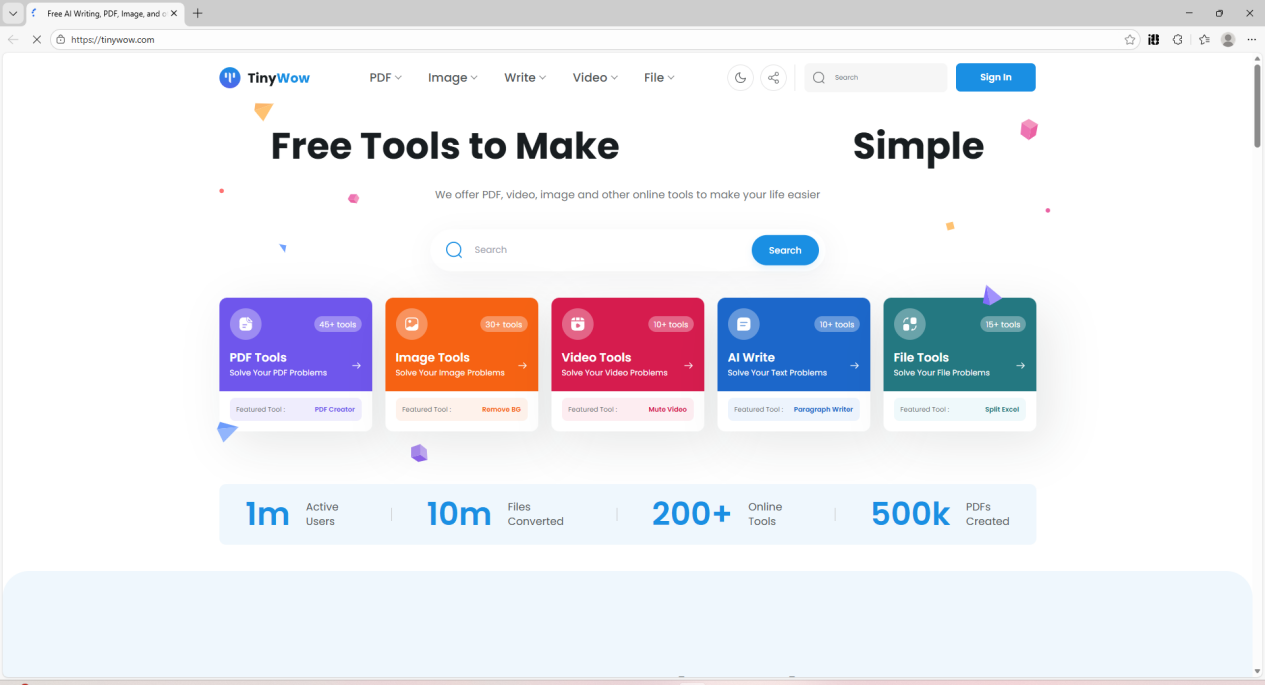
Task: Open browser Extensions puzzle icon
Action: pos(1177,40)
